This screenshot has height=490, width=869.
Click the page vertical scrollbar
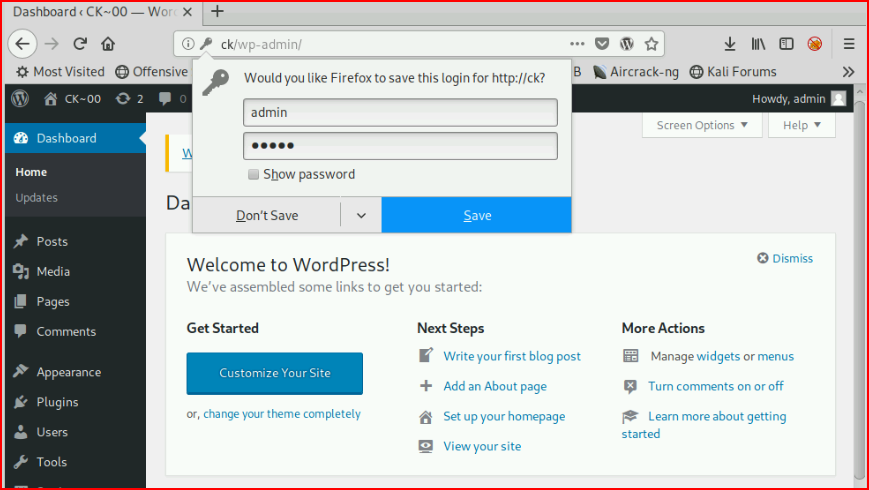click(859, 288)
